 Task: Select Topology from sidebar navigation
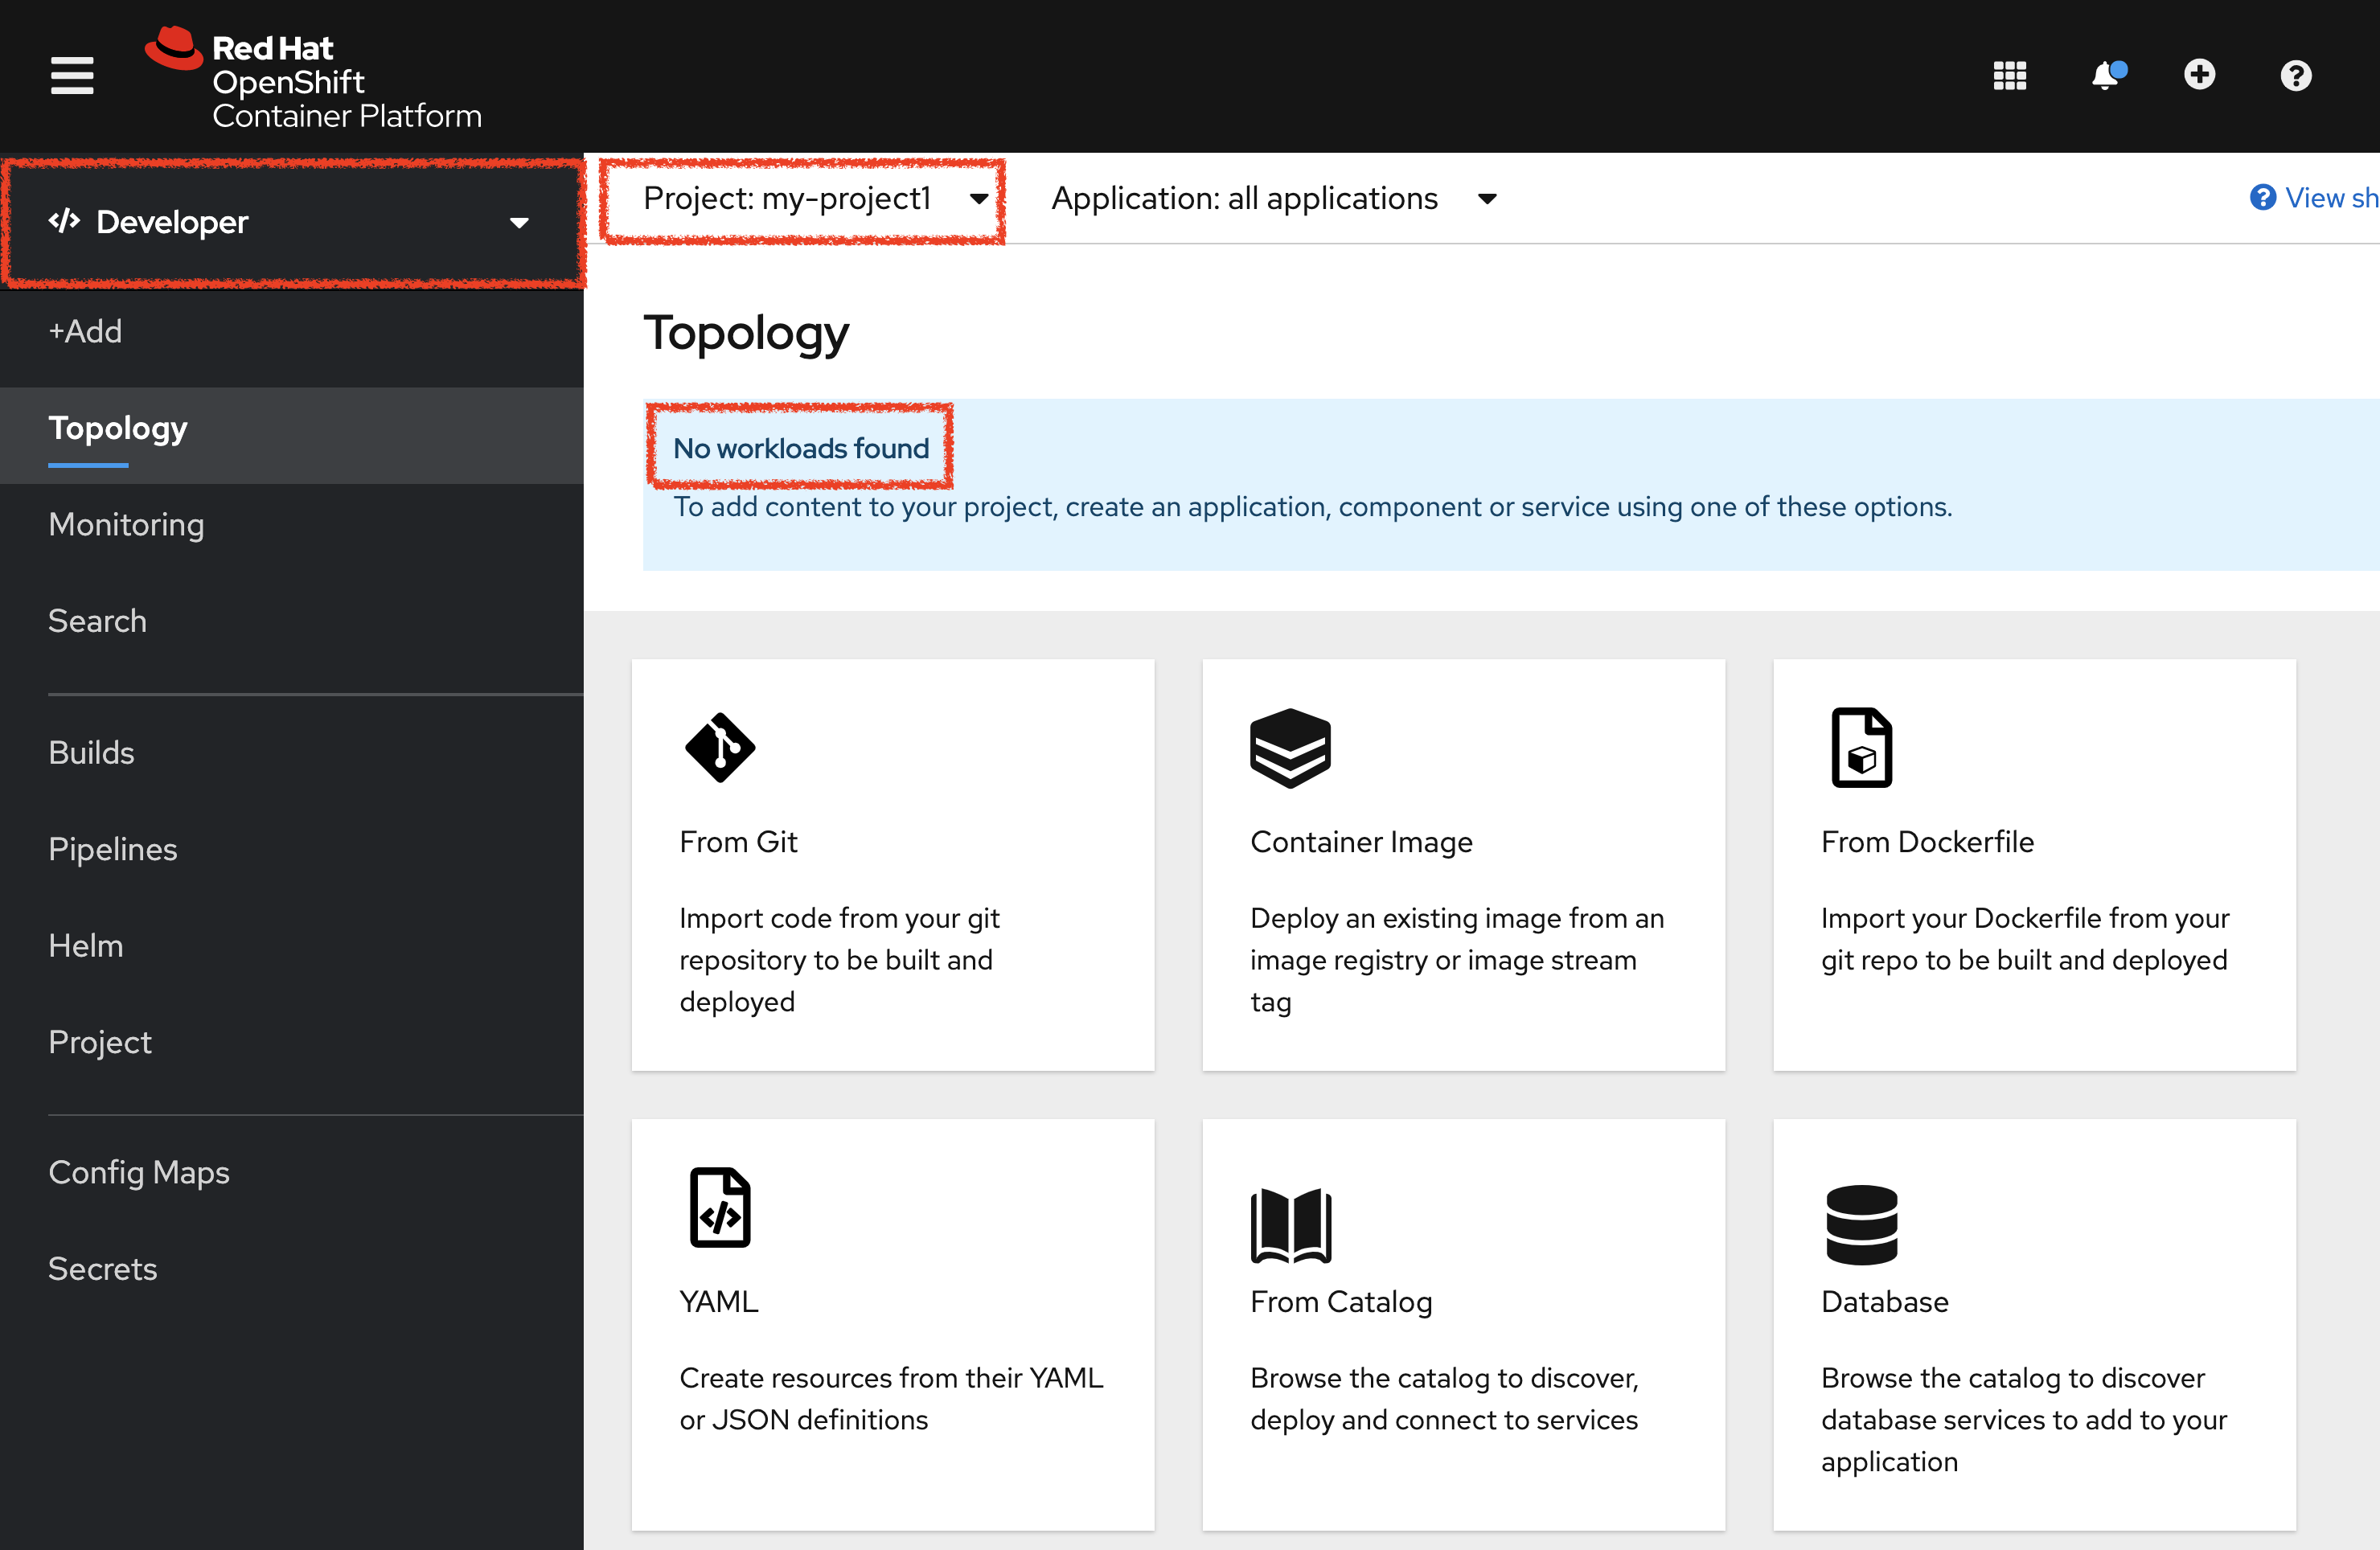(120, 427)
